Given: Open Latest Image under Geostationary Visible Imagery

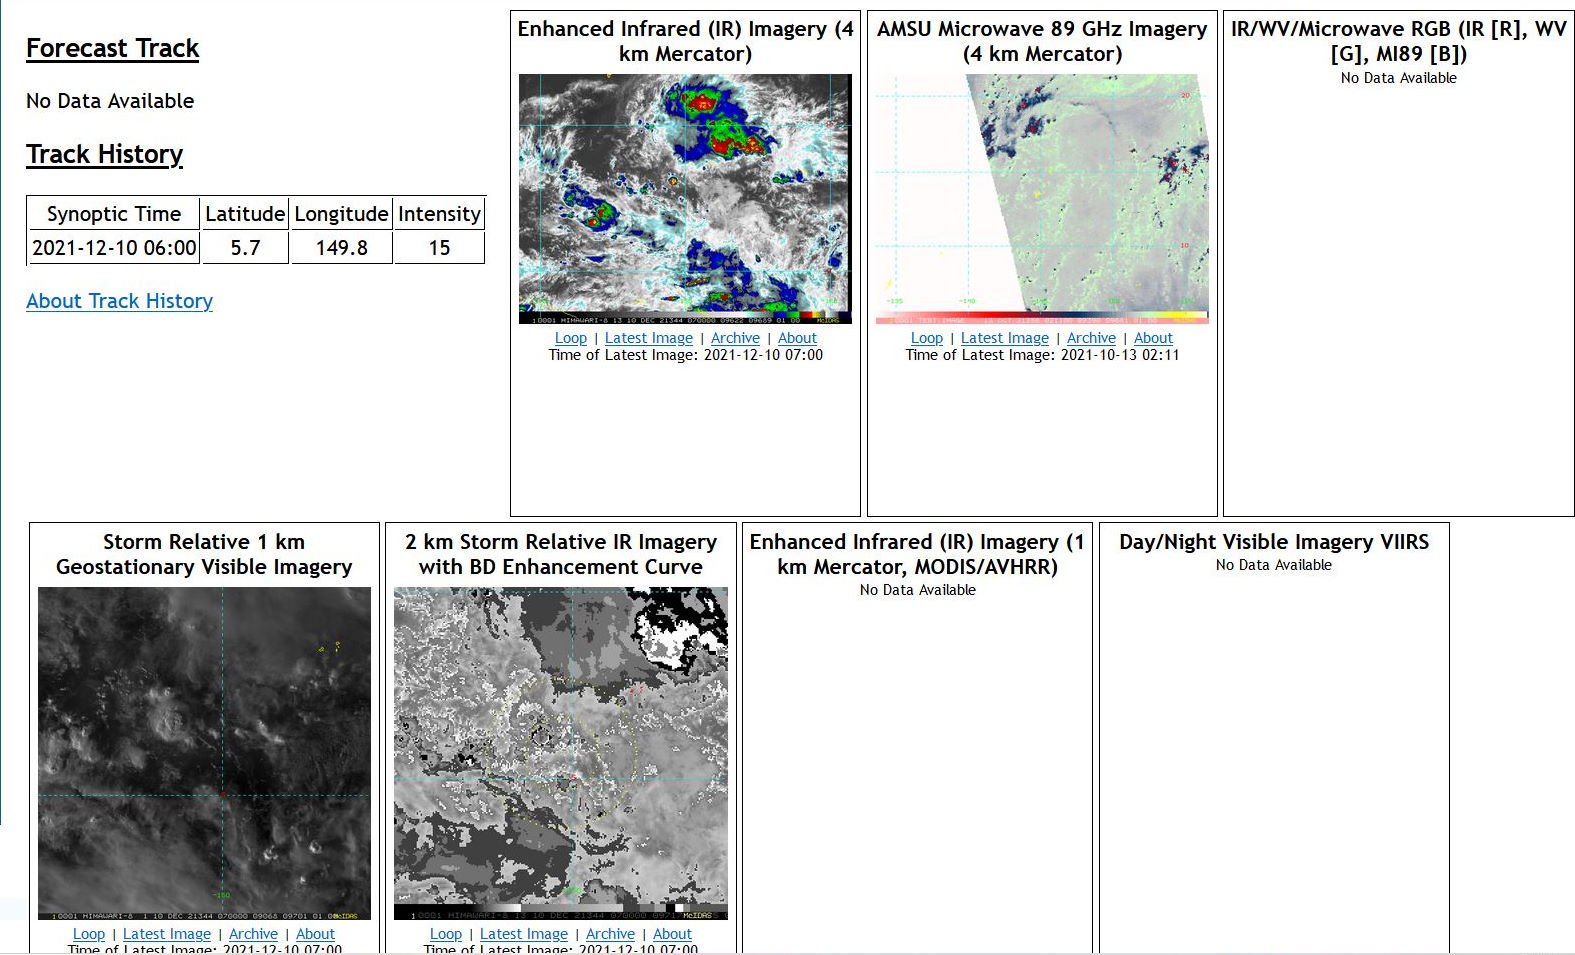Looking at the screenshot, I should [166, 934].
